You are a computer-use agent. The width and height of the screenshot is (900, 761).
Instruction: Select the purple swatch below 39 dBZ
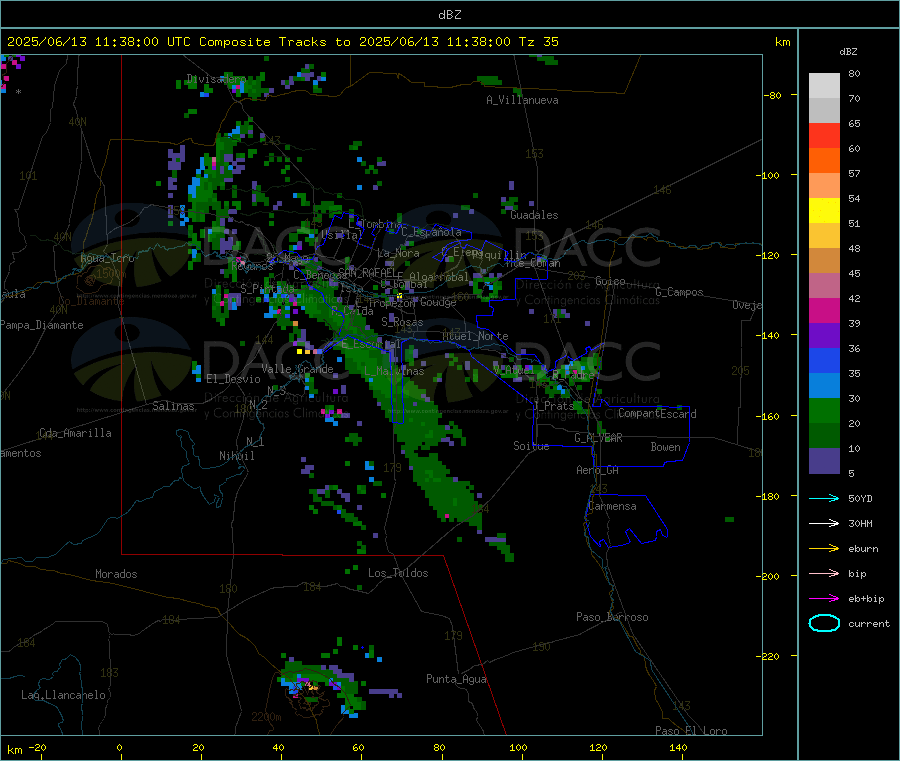pyautogui.click(x=824, y=336)
